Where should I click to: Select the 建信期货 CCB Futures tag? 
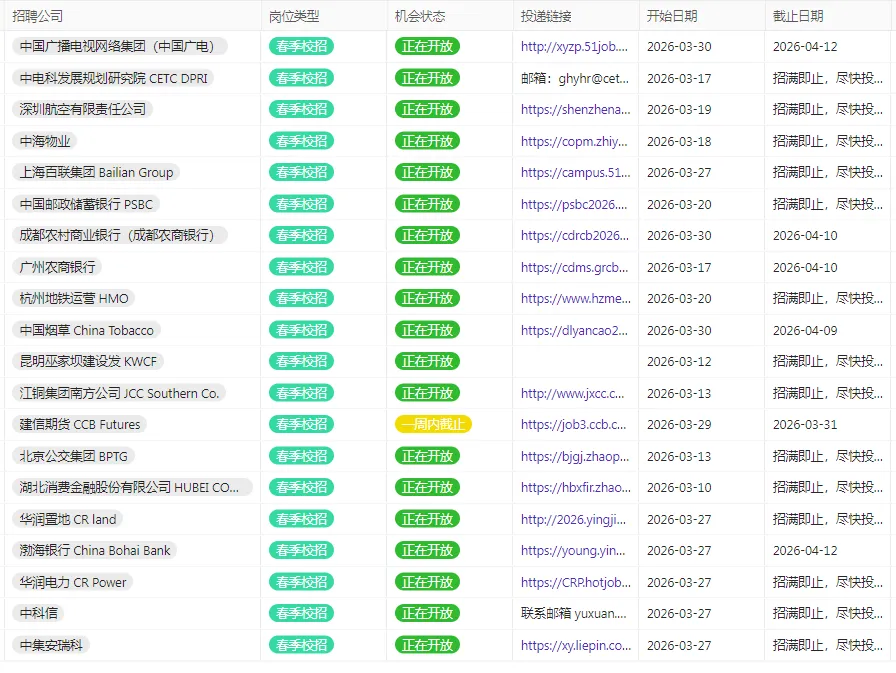(79, 424)
